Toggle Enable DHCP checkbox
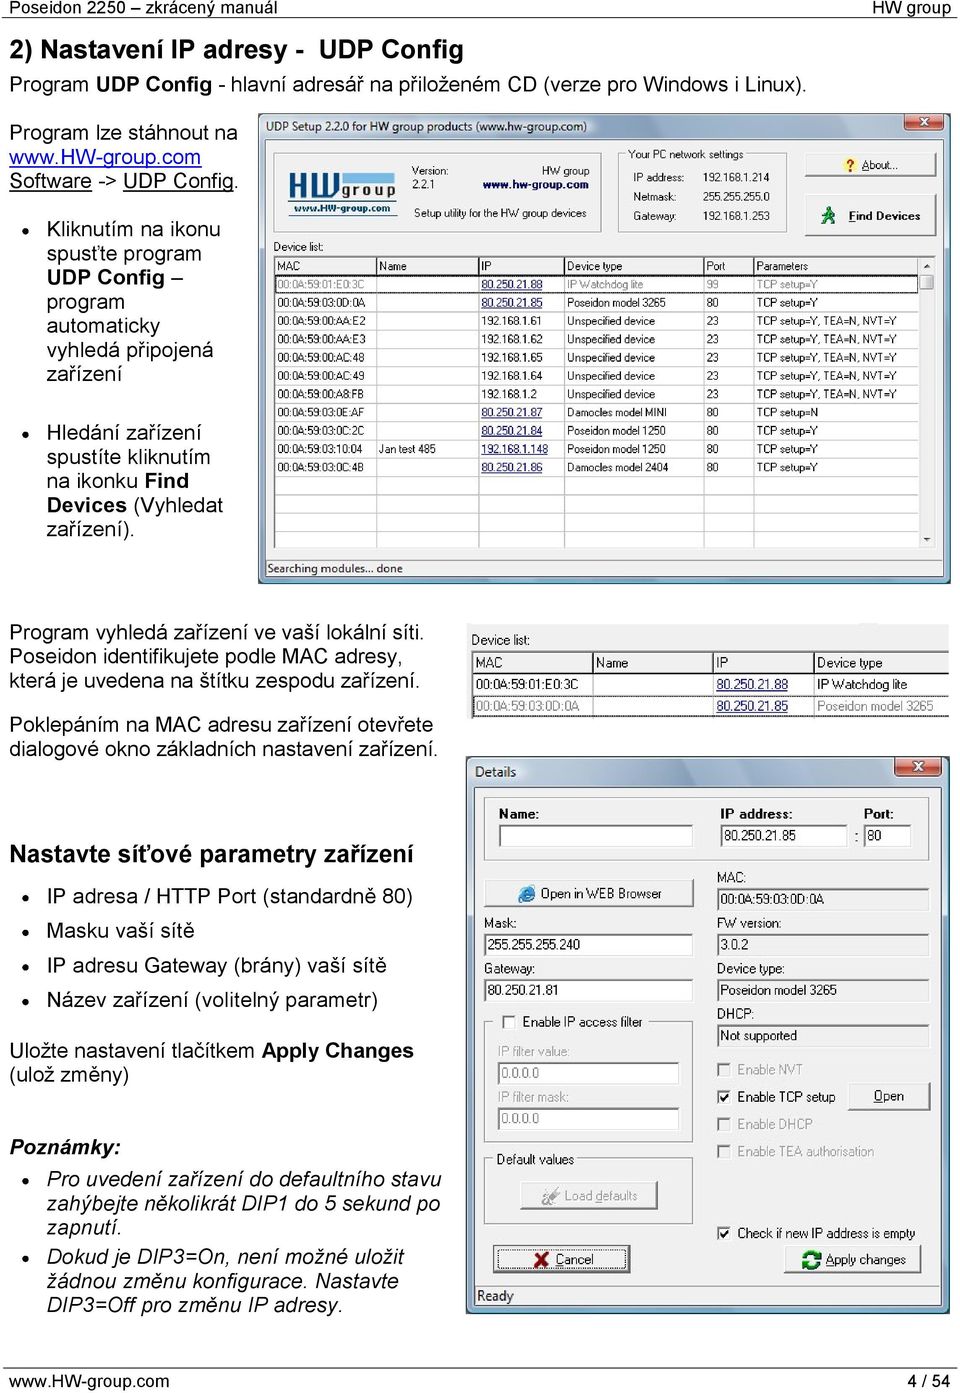Viewport: 960px width, 1393px height. (724, 1124)
